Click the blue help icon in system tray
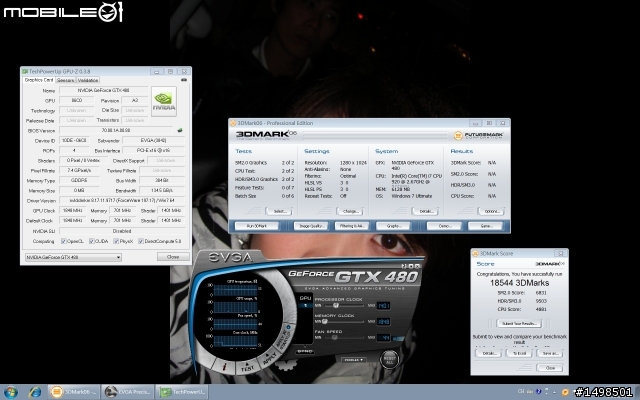Screen dimensions: 640x400 [x=538, y=391]
